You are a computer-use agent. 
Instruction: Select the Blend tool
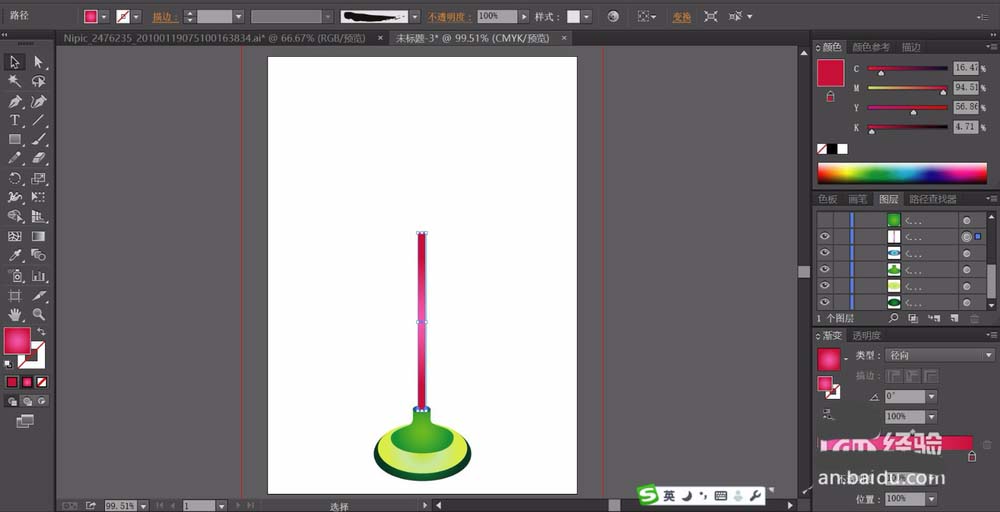38,256
